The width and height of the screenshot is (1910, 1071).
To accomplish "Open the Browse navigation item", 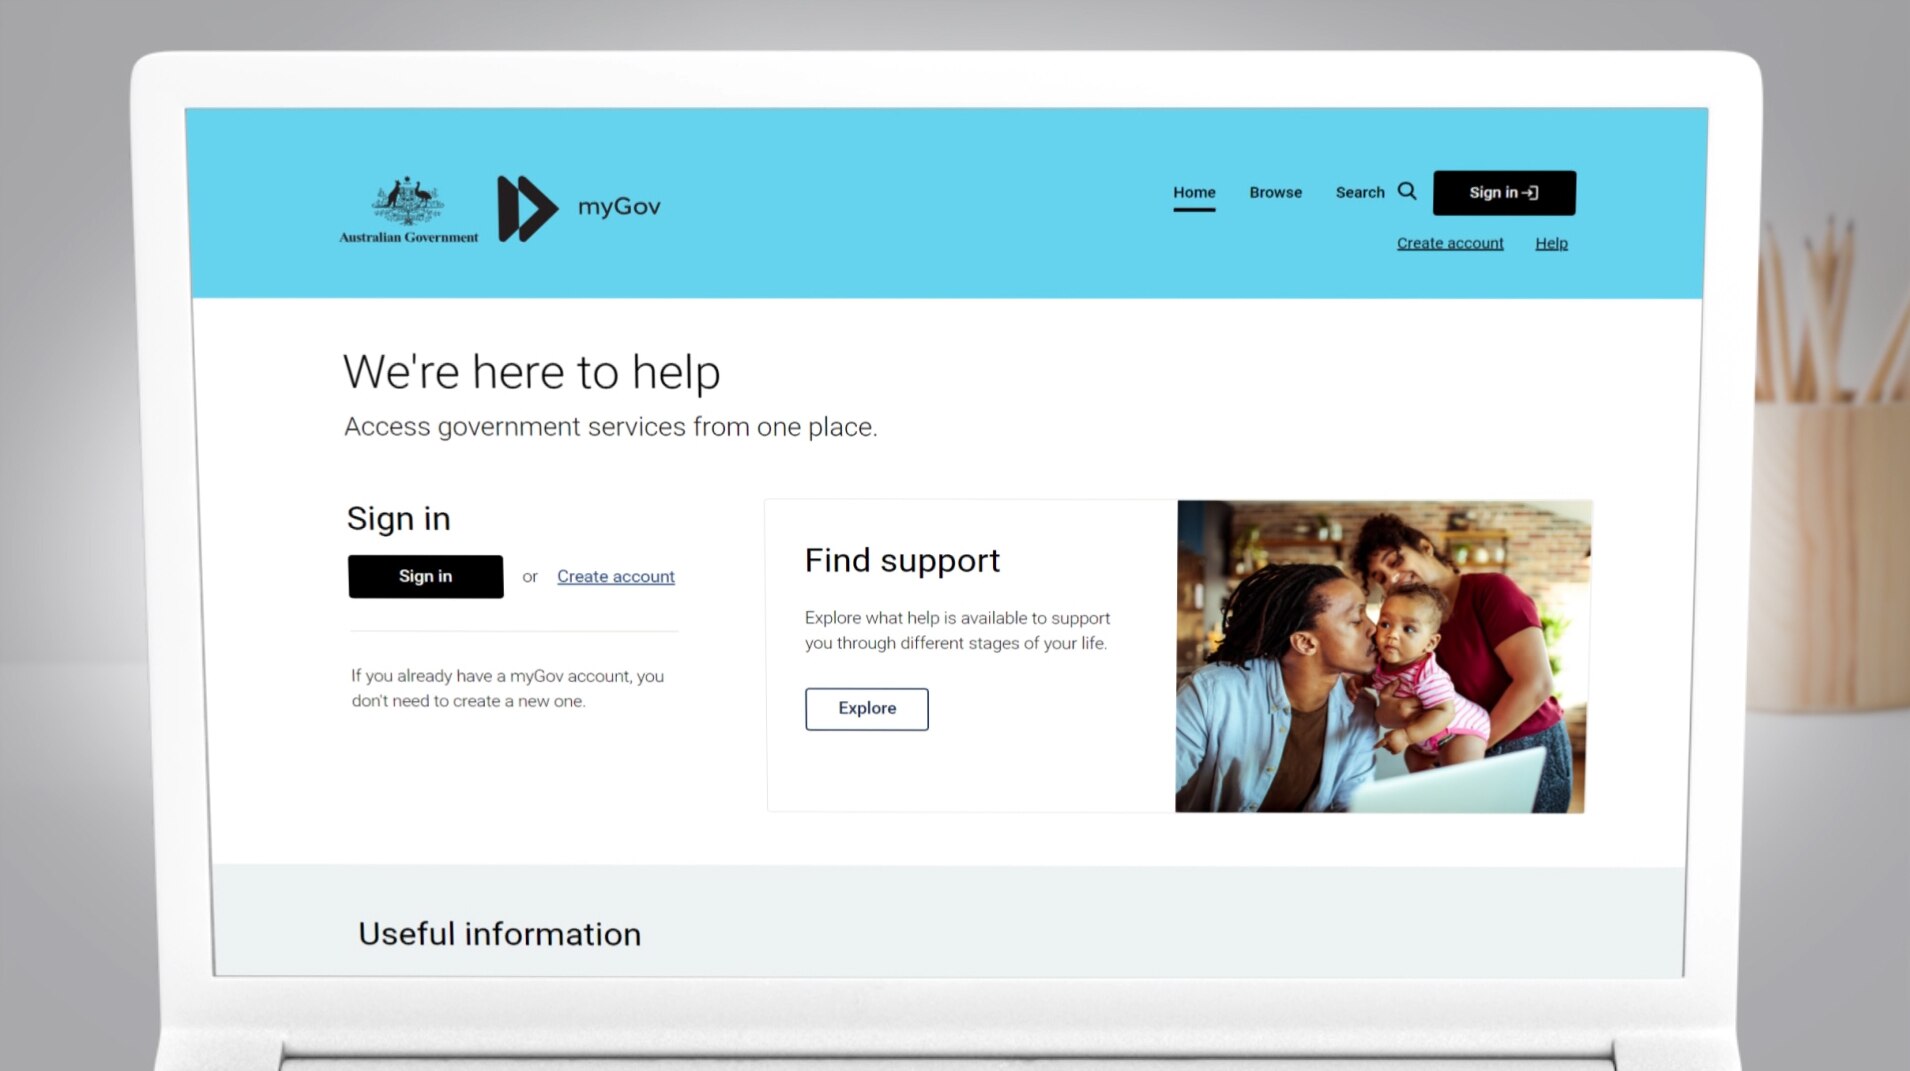I will (1275, 192).
